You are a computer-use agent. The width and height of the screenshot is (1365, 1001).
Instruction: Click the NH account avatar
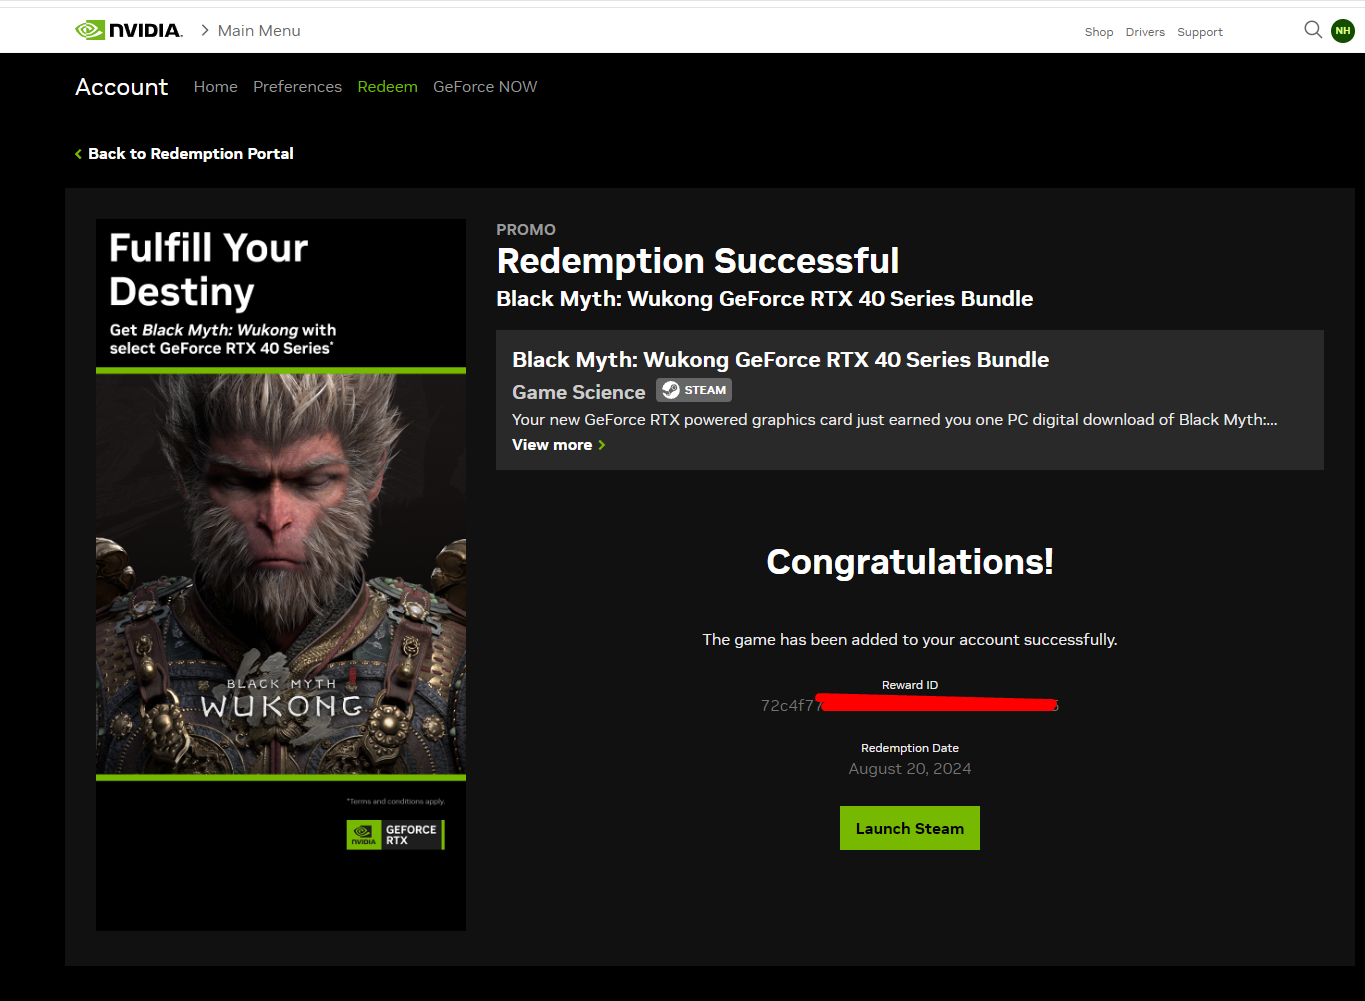pos(1342,30)
